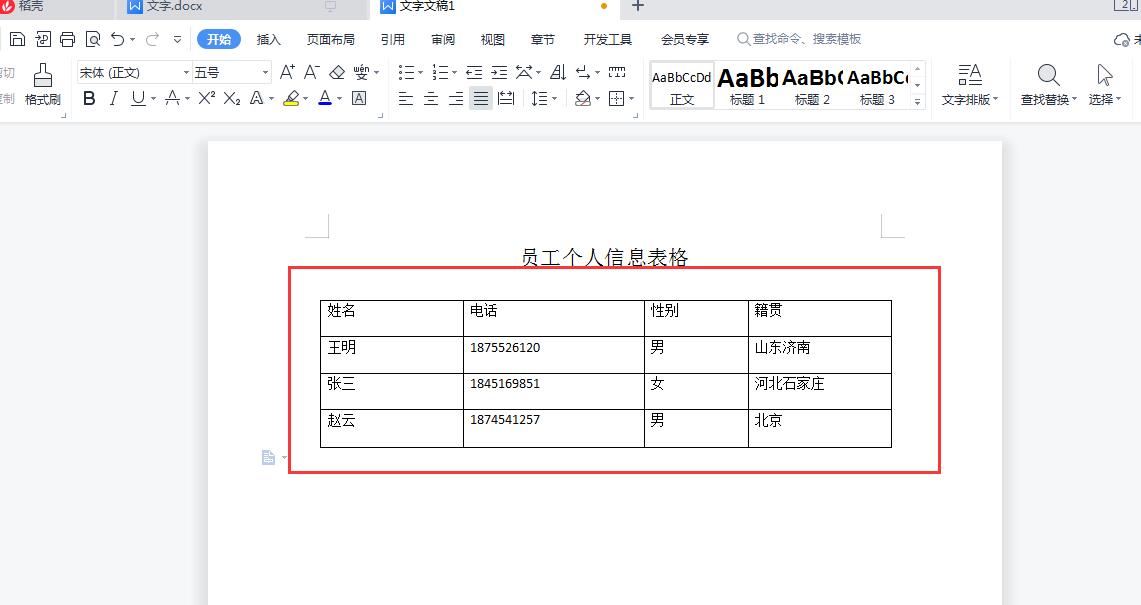Apply the 标题 2 heading style

pyautogui.click(x=812, y=86)
